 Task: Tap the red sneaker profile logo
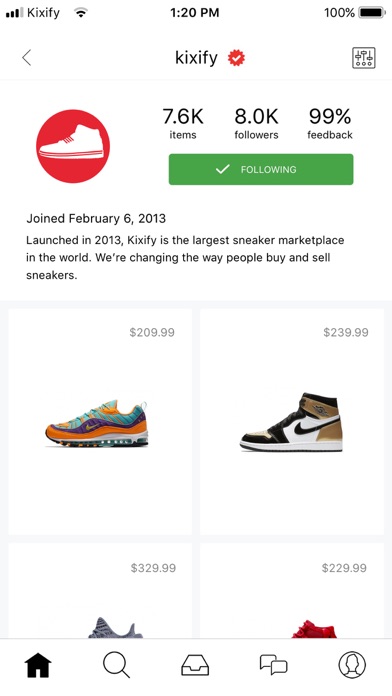coord(73,146)
